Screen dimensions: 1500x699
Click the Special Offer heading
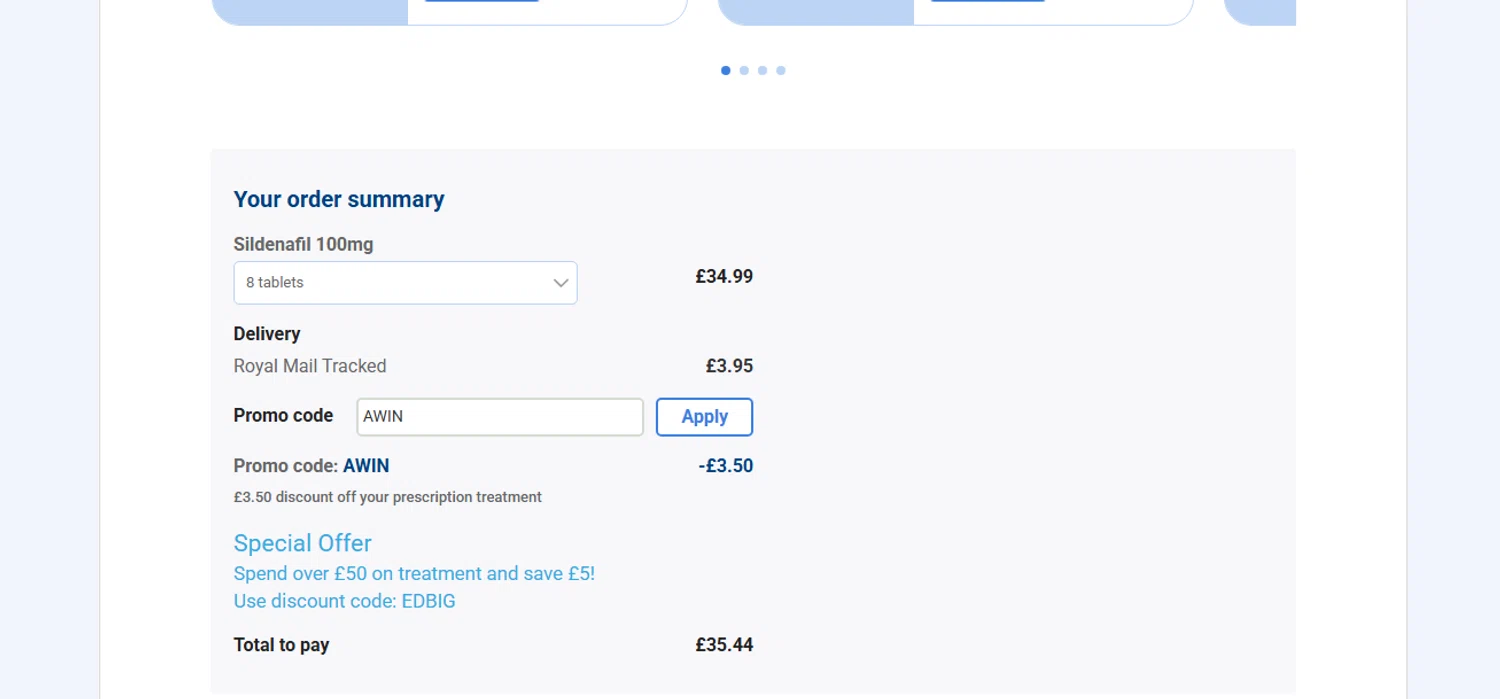[302, 543]
